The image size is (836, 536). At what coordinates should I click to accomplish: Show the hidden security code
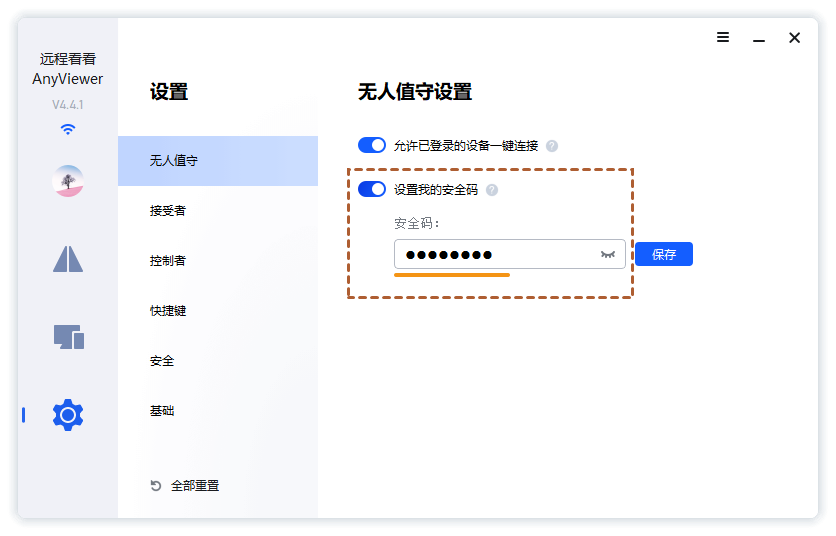click(x=607, y=255)
